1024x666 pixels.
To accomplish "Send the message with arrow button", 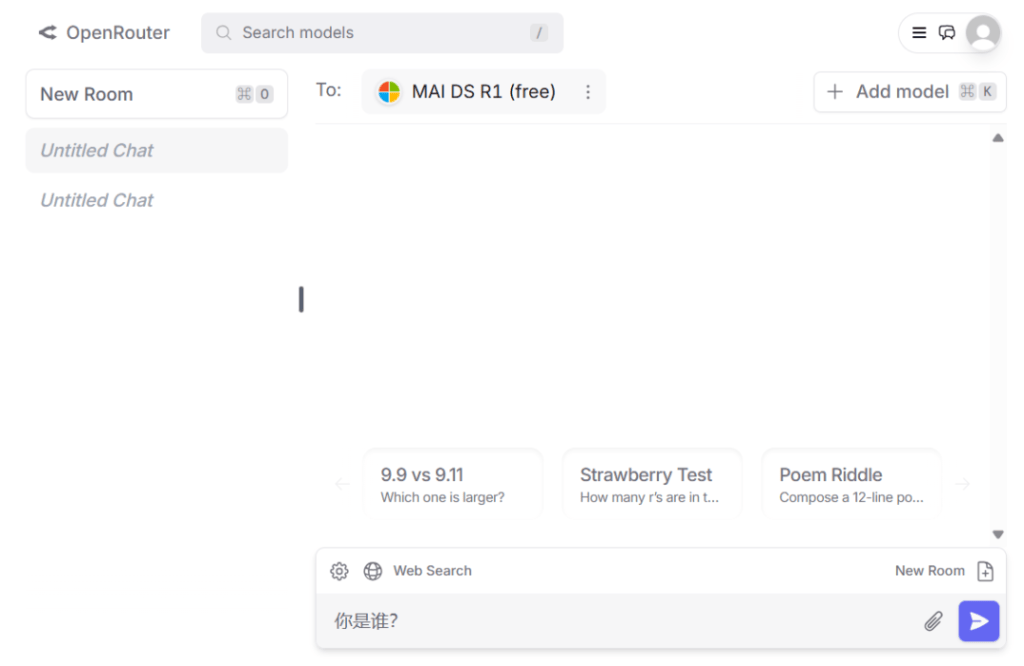I will (978, 621).
